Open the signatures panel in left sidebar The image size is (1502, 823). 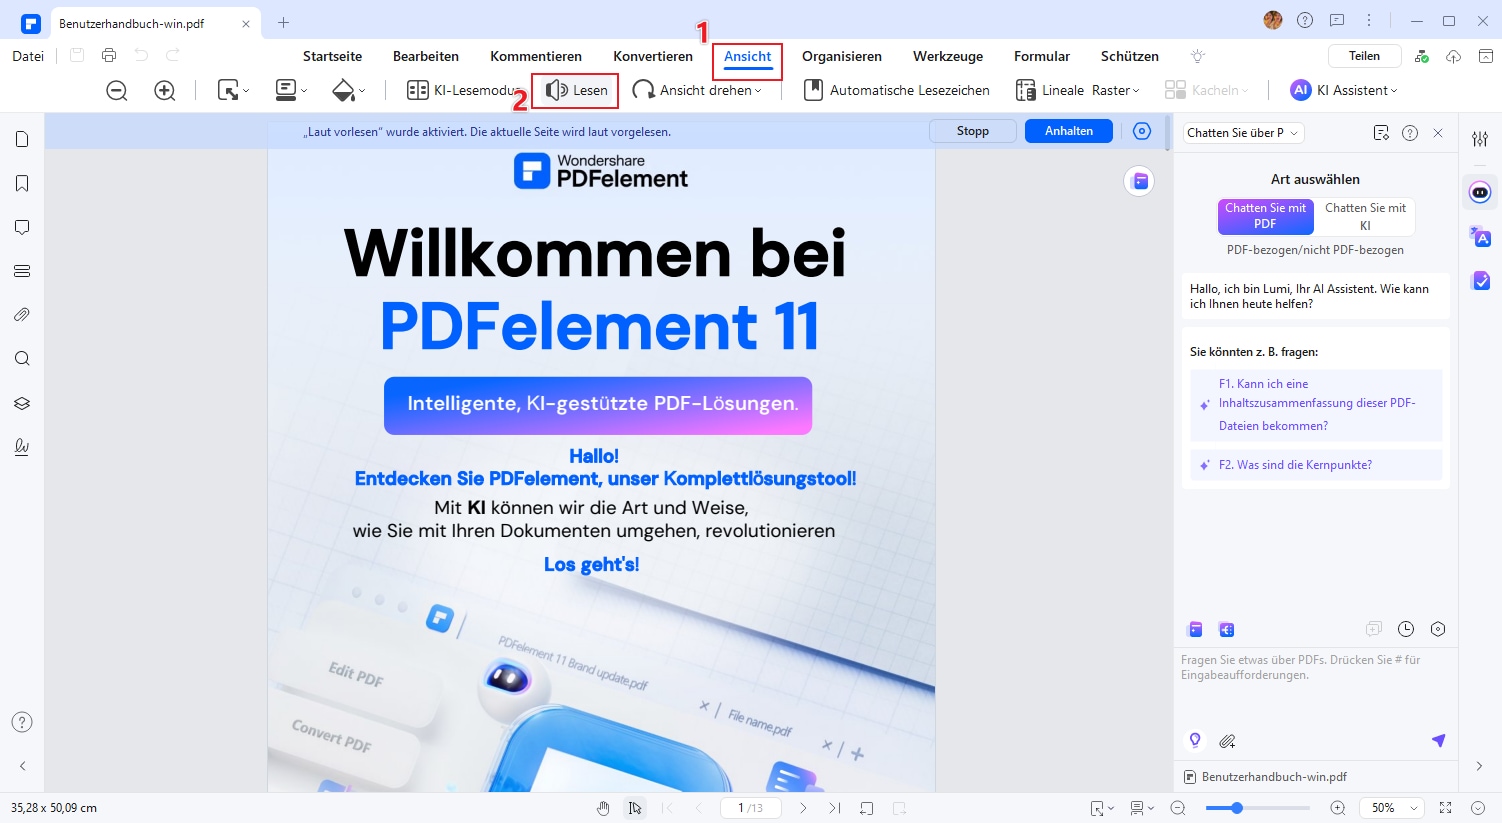(x=22, y=447)
